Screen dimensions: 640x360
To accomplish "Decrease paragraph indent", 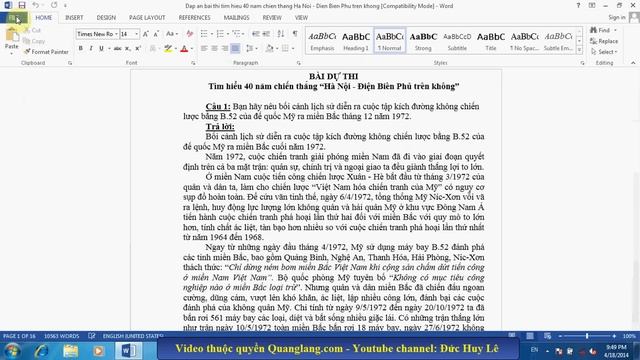I will click(x=256, y=34).
